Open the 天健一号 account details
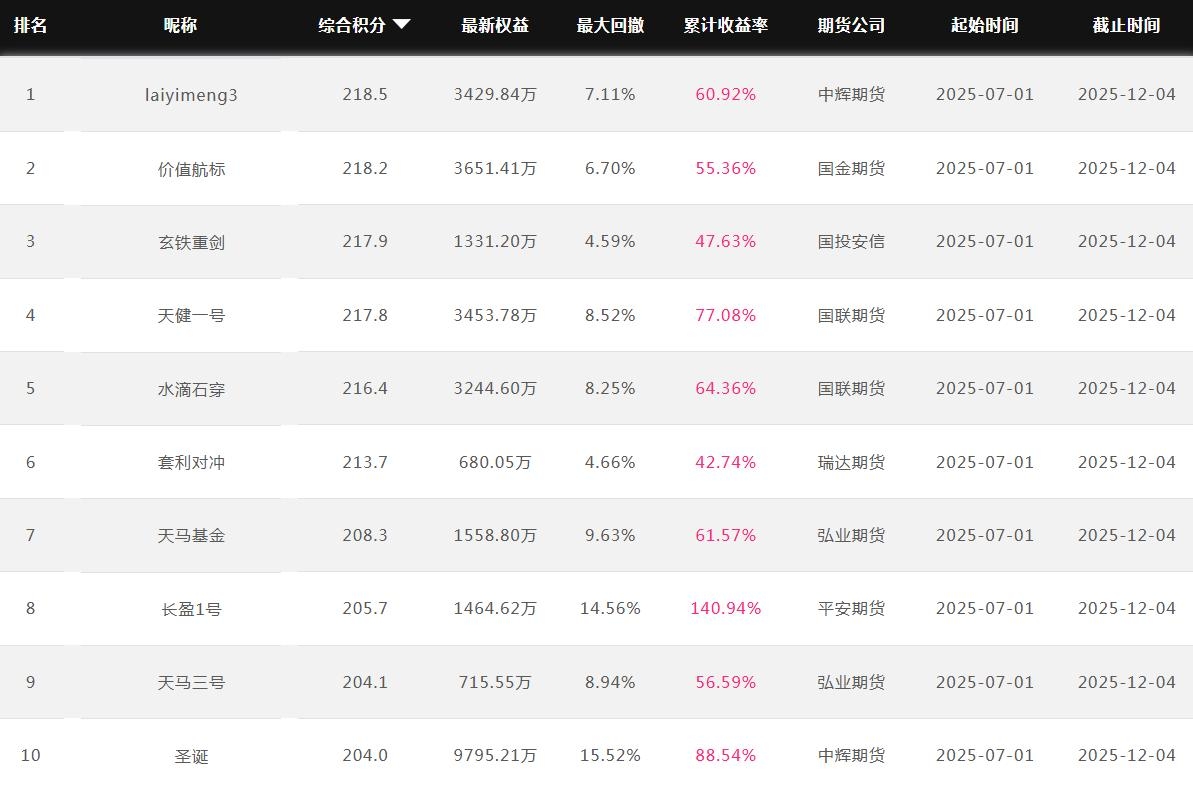Image resolution: width=1193 pixels, height=791 pixels. tap(191, 316)
